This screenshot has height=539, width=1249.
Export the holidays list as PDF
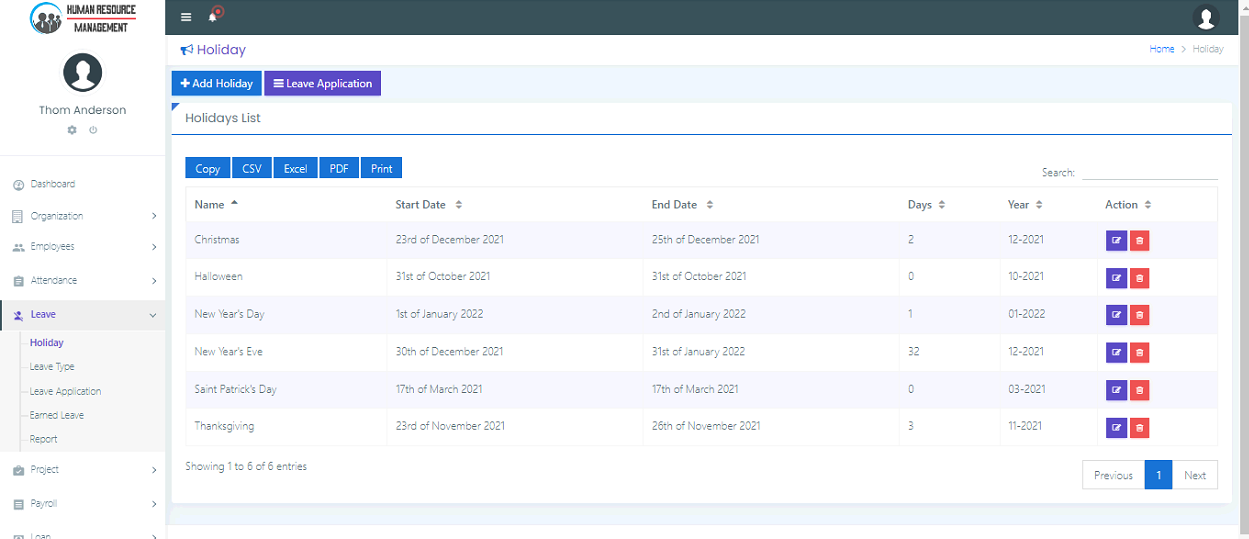click(x=339, y=168)
